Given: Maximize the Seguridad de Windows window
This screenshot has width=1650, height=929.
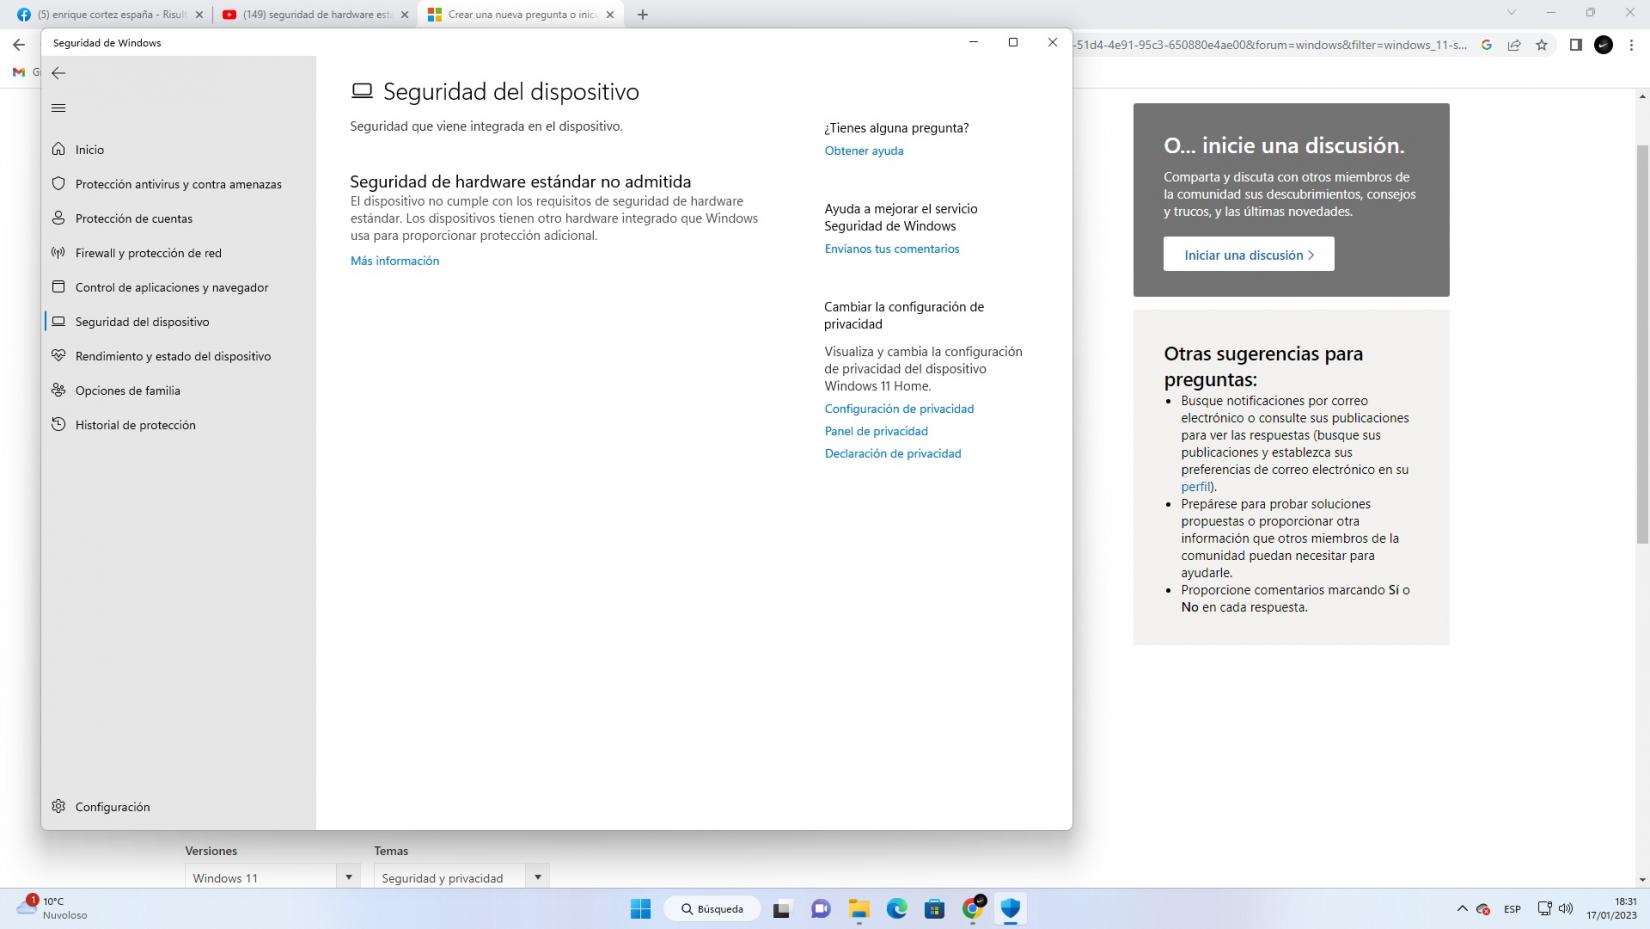Looking at the screenshot, I should point(1013,42).
